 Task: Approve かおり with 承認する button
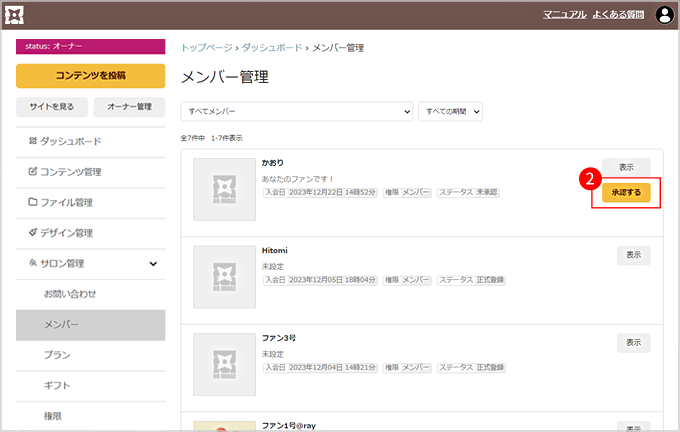tap(625, 193)
